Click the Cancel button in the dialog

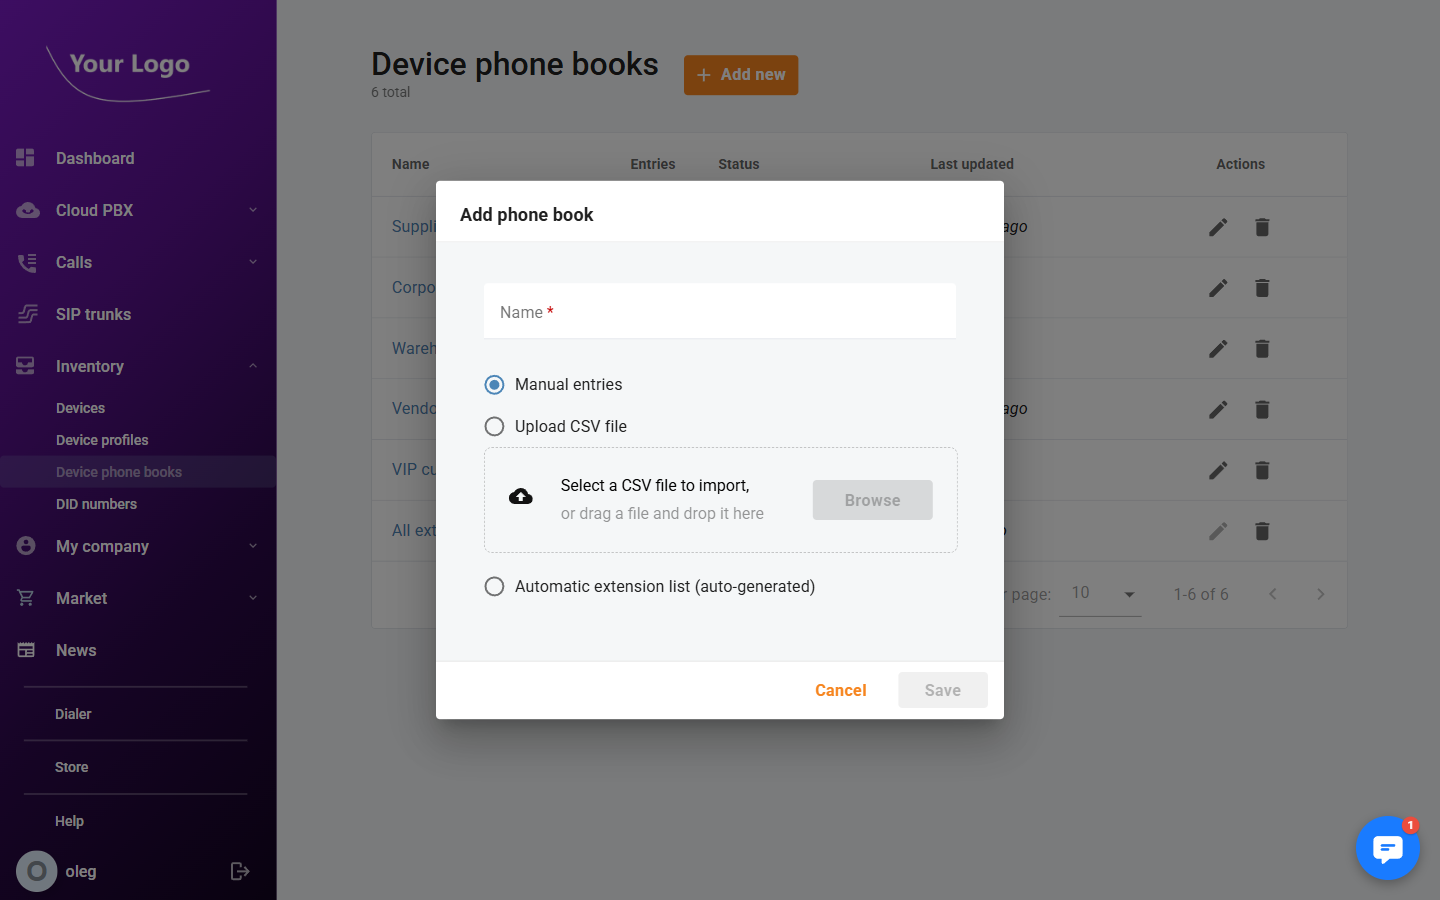tap(840, 690)
